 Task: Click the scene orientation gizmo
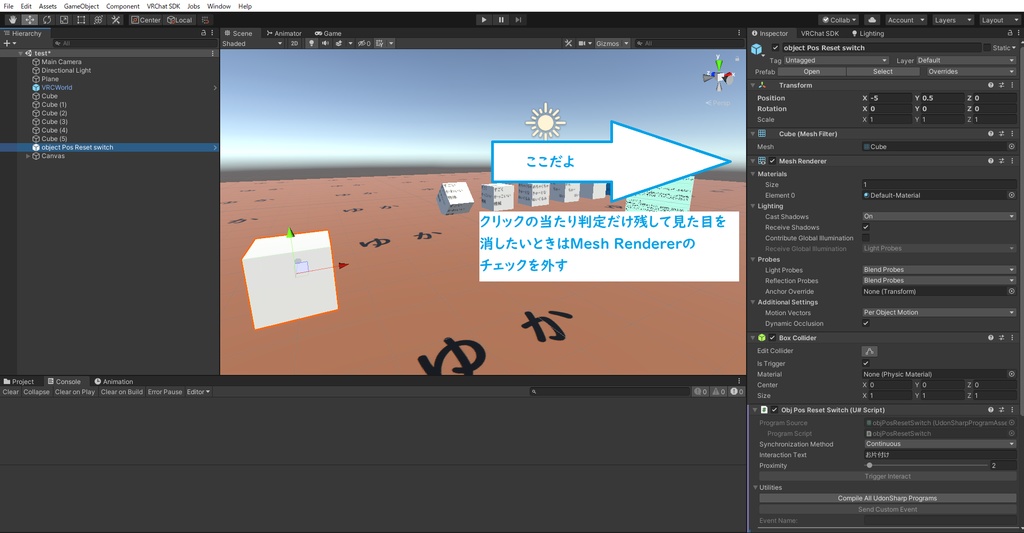point(718,75)
